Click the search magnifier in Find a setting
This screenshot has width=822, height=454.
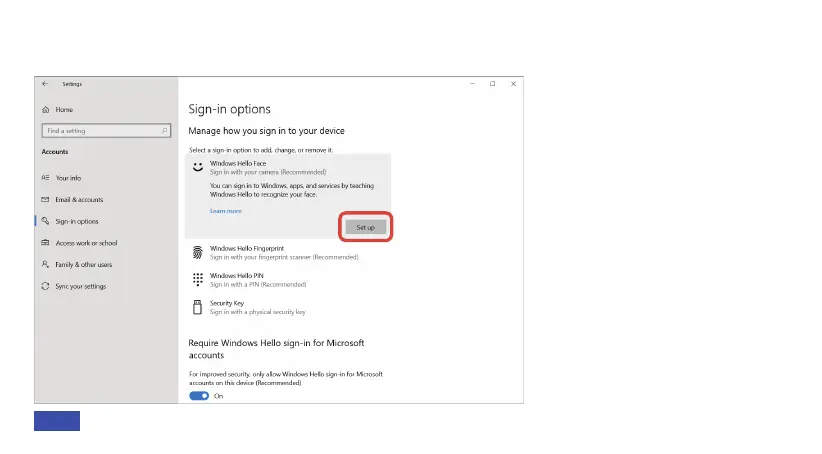[164, 131]
